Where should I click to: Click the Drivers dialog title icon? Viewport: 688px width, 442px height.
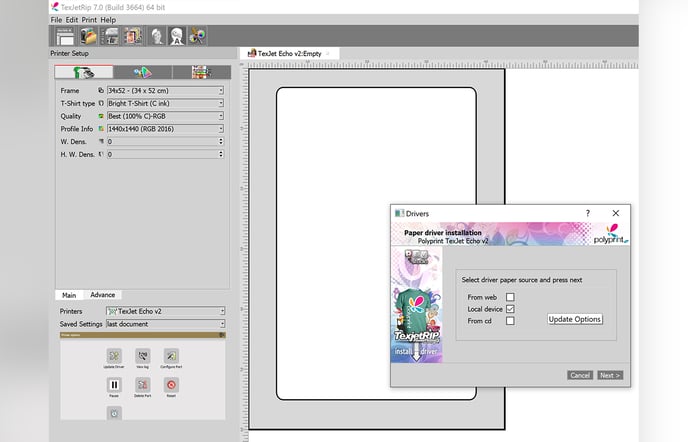[x=399, y=213]
